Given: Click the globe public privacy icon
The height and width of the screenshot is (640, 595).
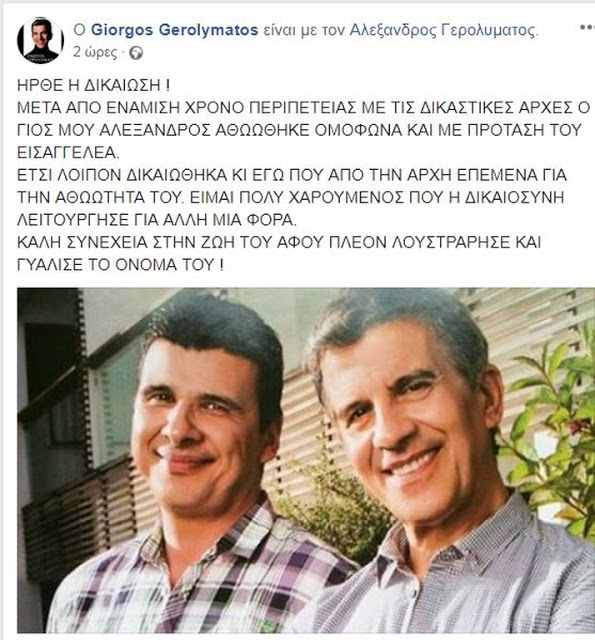Looking at the screenshot, I should tap(136, 53).
